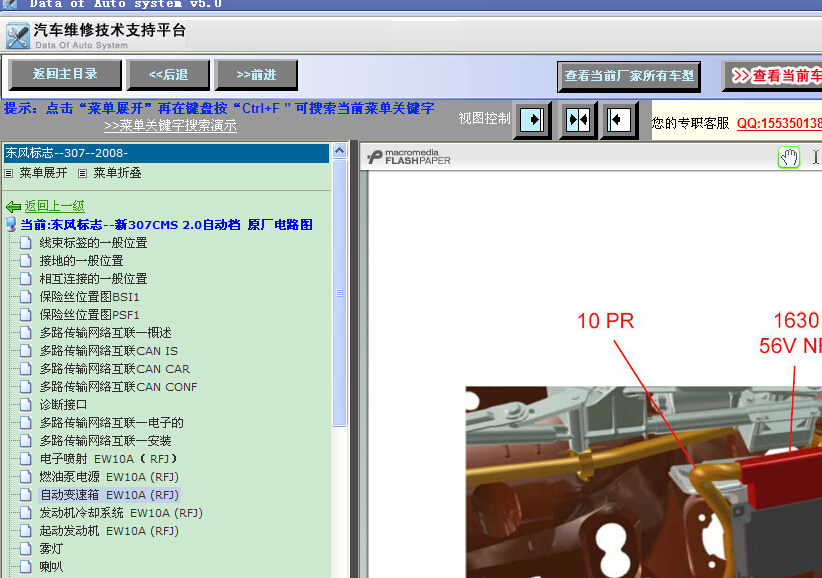The width and height of the screenshot is (822, 578).
Task: Open 诊断接口 document
Action: coord(63,405)
